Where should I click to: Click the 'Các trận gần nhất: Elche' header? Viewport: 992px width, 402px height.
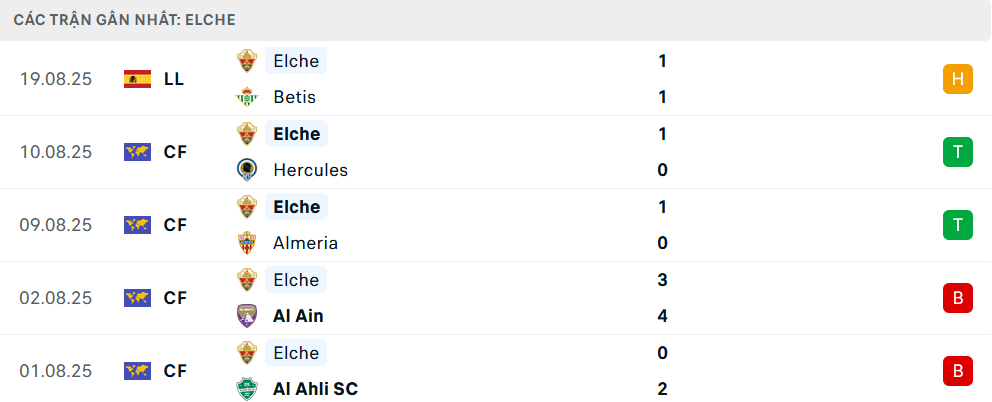click(x=125, y=20)
